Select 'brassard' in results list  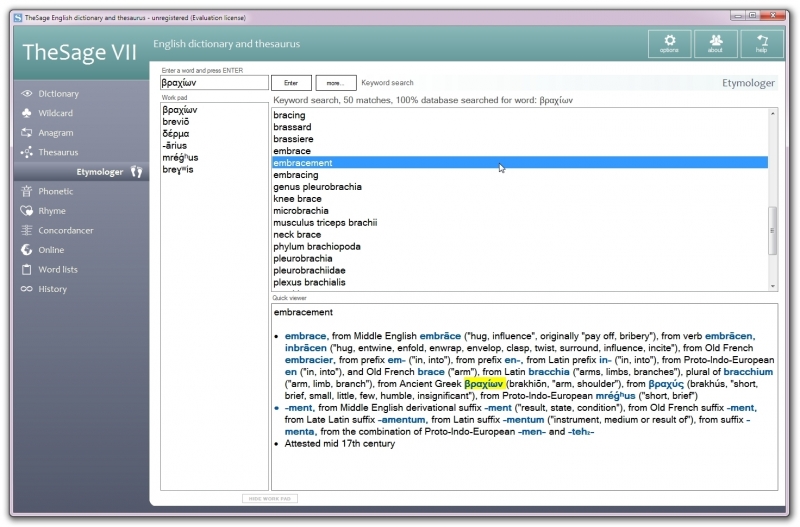519,127
